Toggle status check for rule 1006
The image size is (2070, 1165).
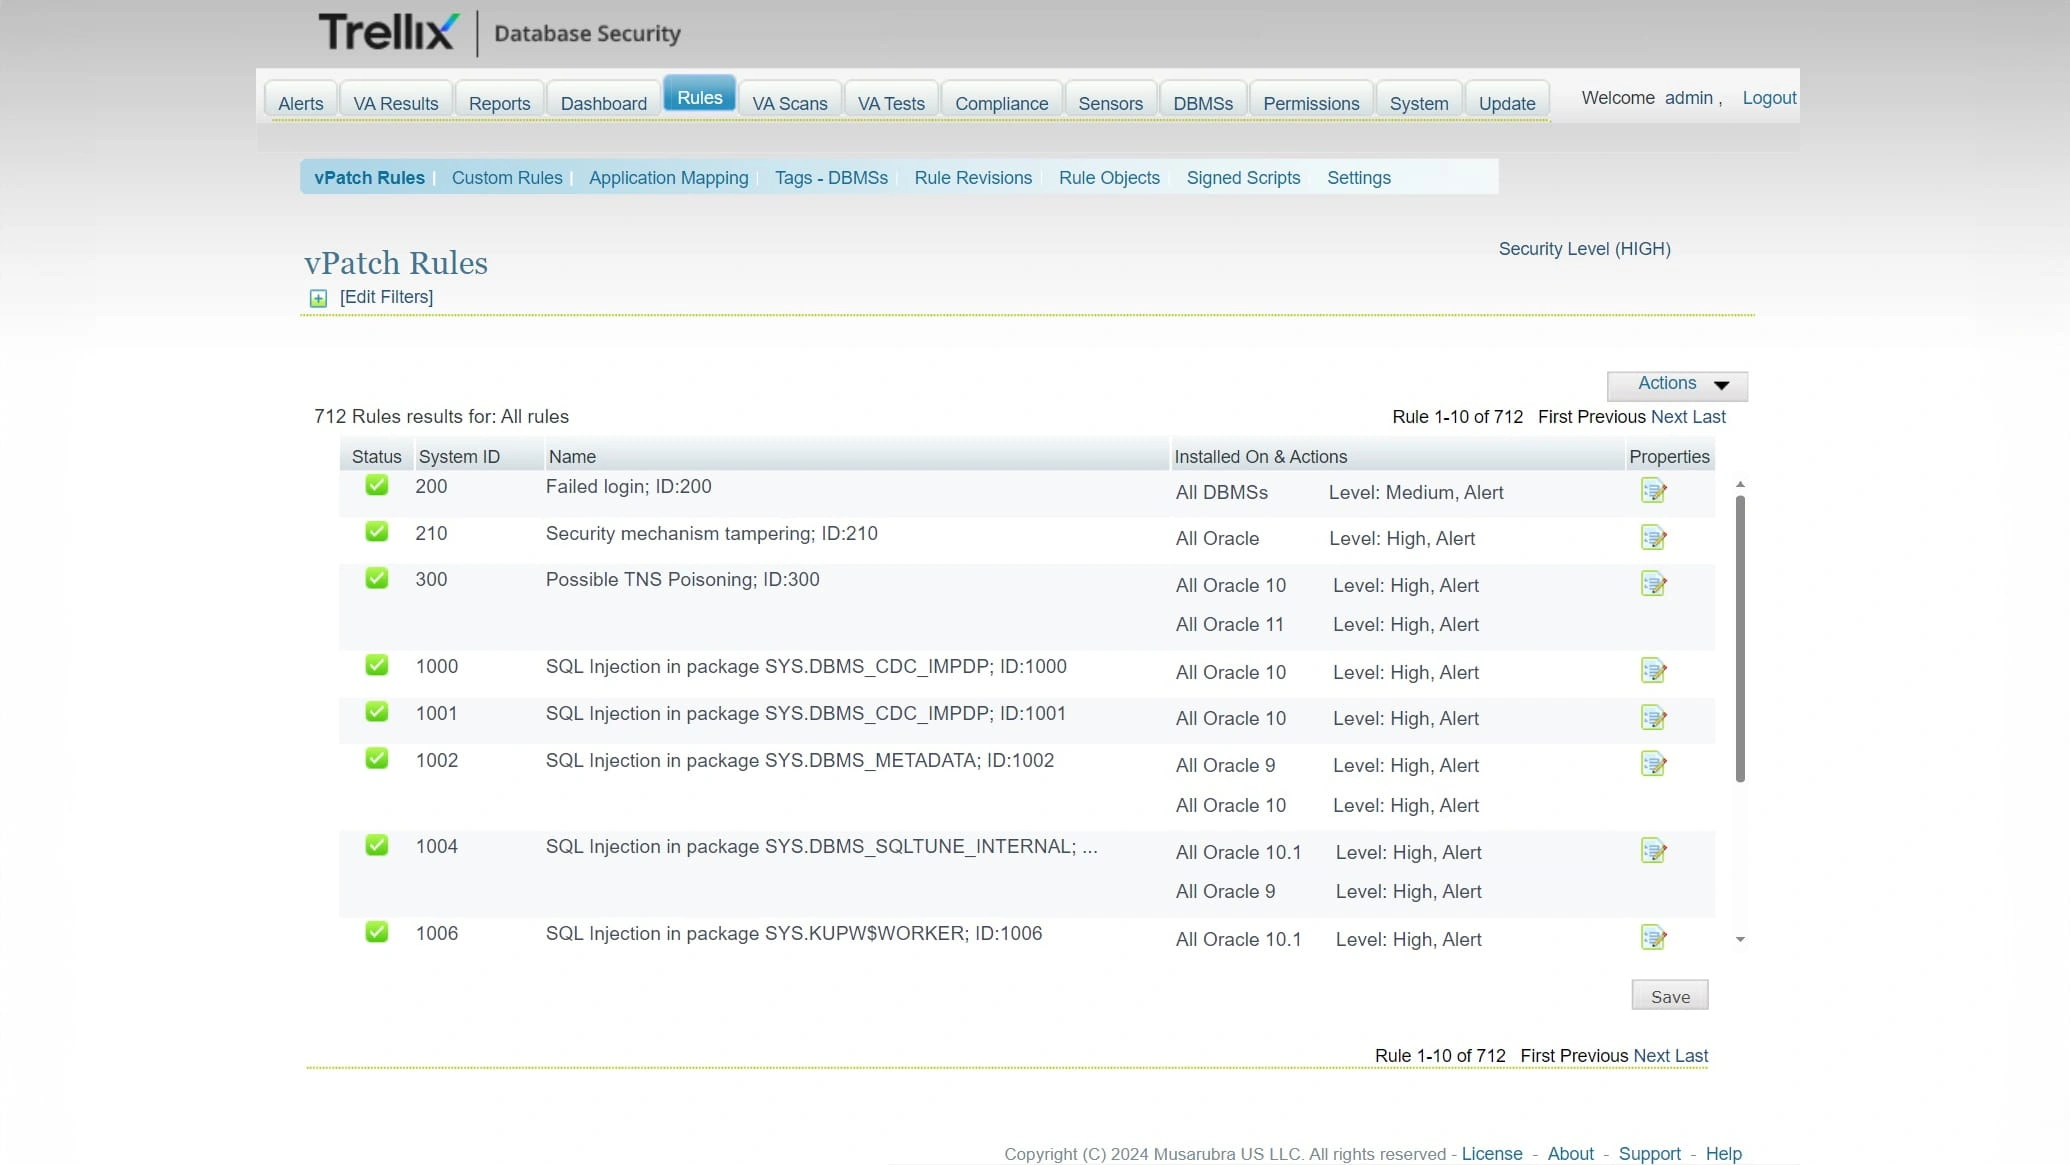[376, 932]
